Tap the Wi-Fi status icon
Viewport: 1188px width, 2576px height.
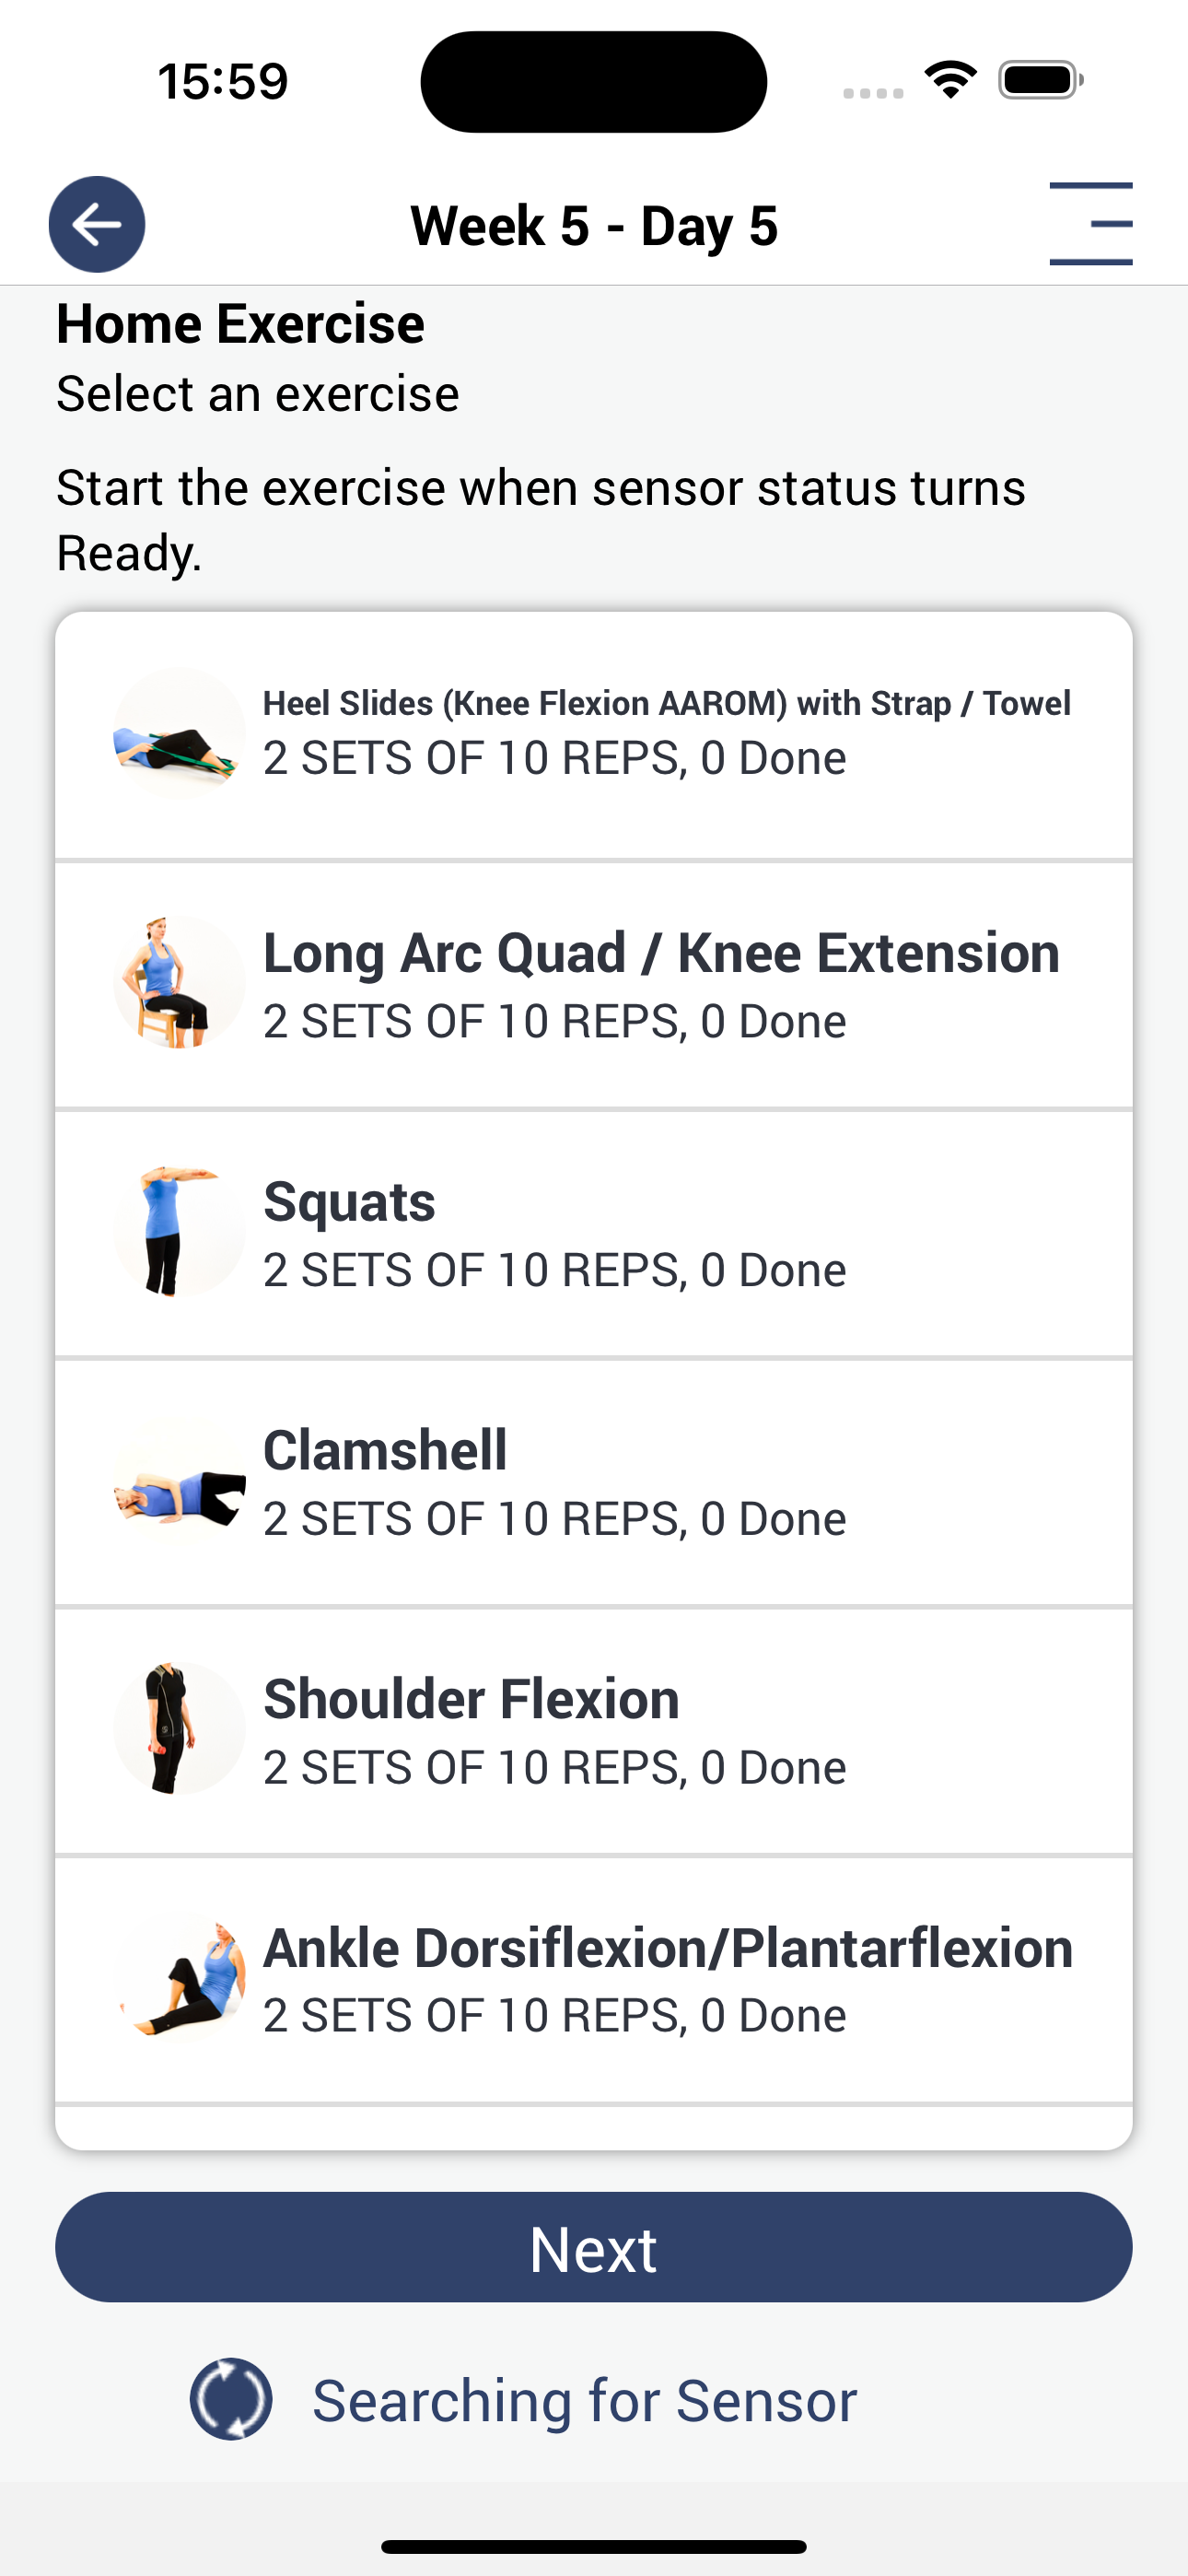(951, 80)
